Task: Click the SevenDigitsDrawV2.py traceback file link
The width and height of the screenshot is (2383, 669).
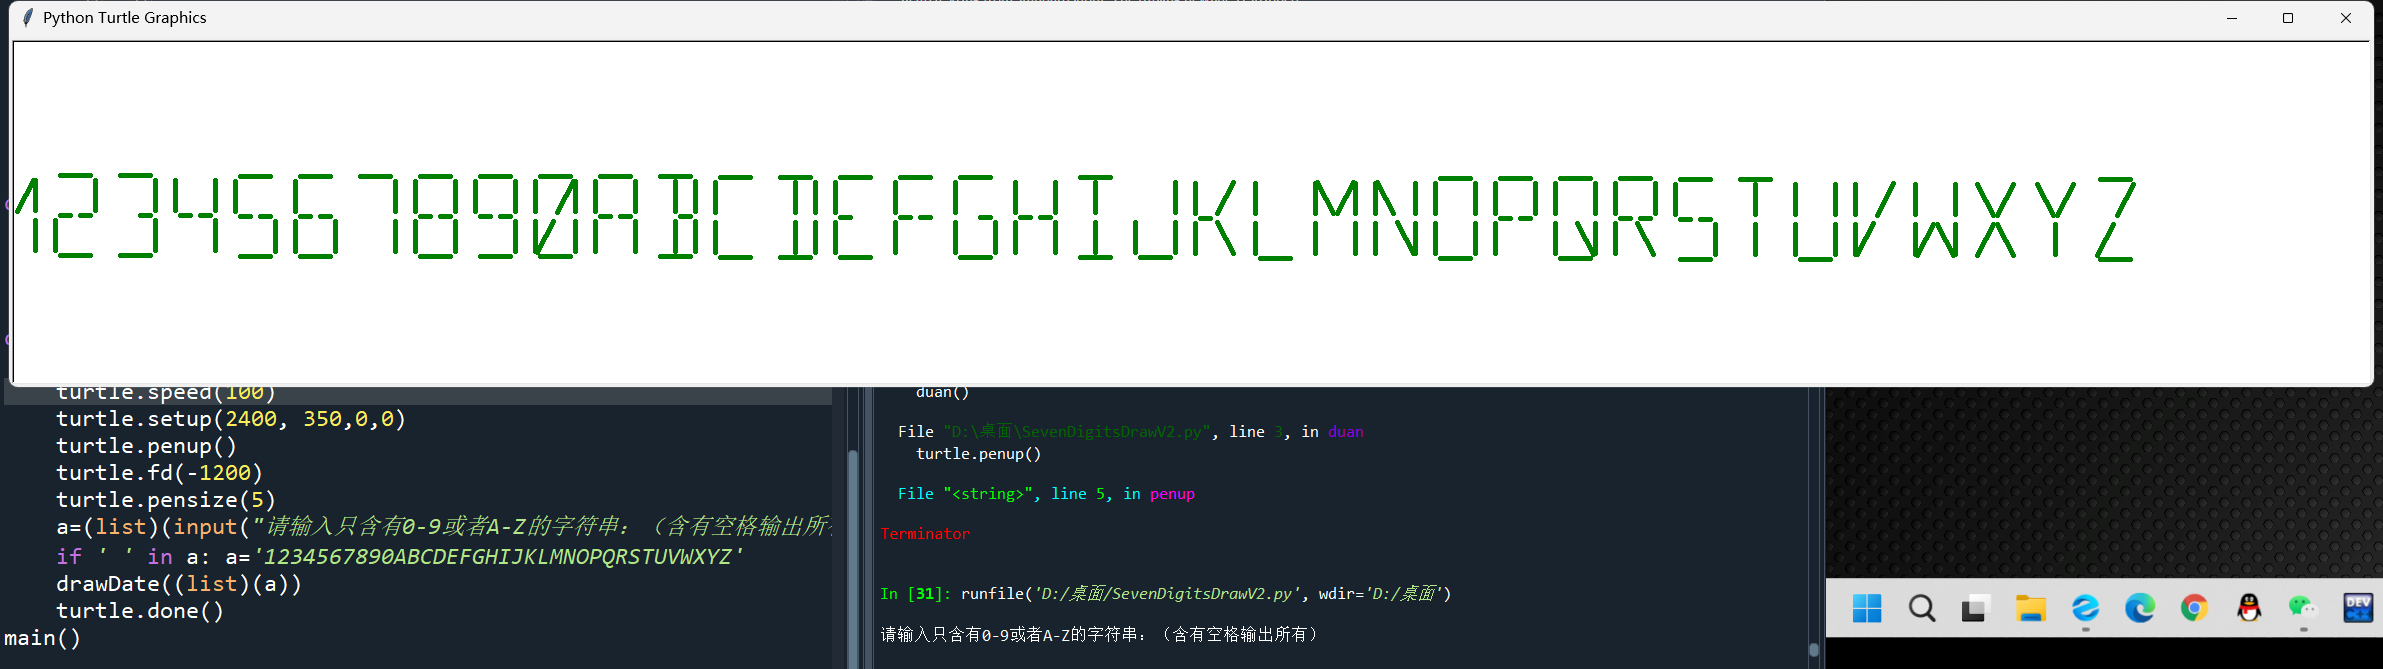Action: tap(1077, 432)
